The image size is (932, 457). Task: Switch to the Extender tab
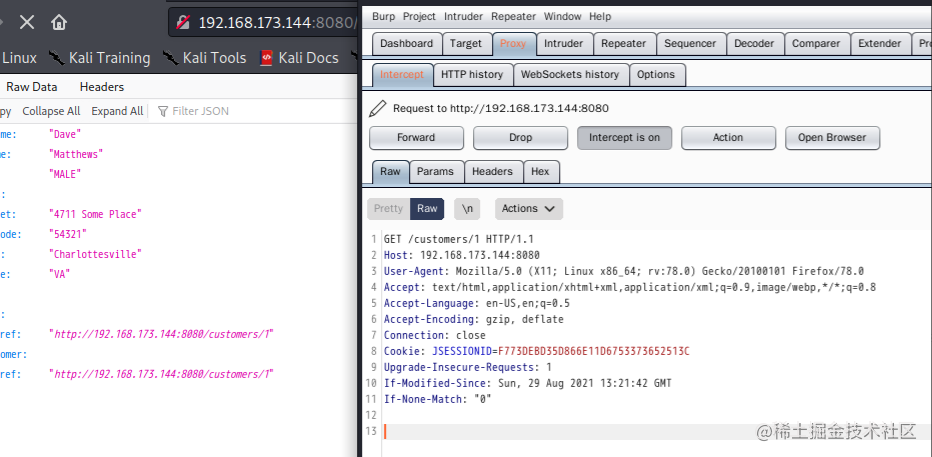pos(880,44)
